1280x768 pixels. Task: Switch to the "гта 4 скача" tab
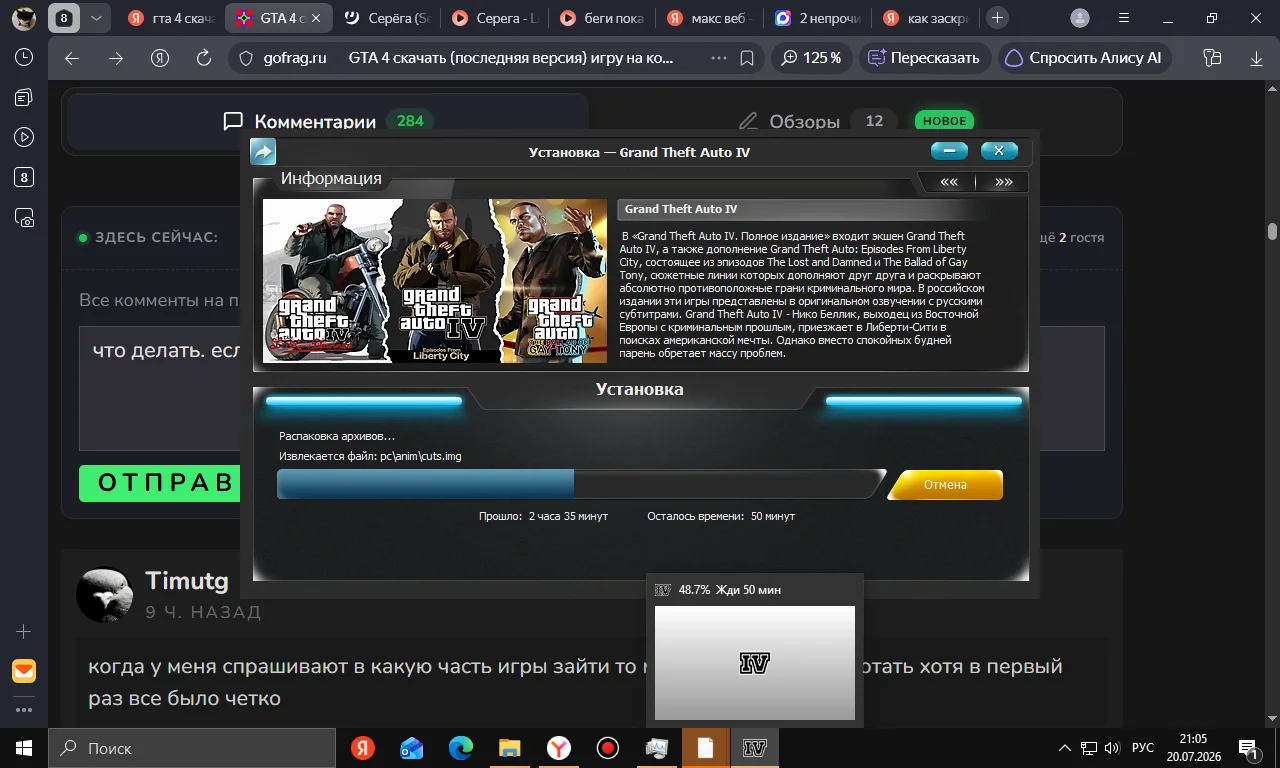[x=172, y=18]
